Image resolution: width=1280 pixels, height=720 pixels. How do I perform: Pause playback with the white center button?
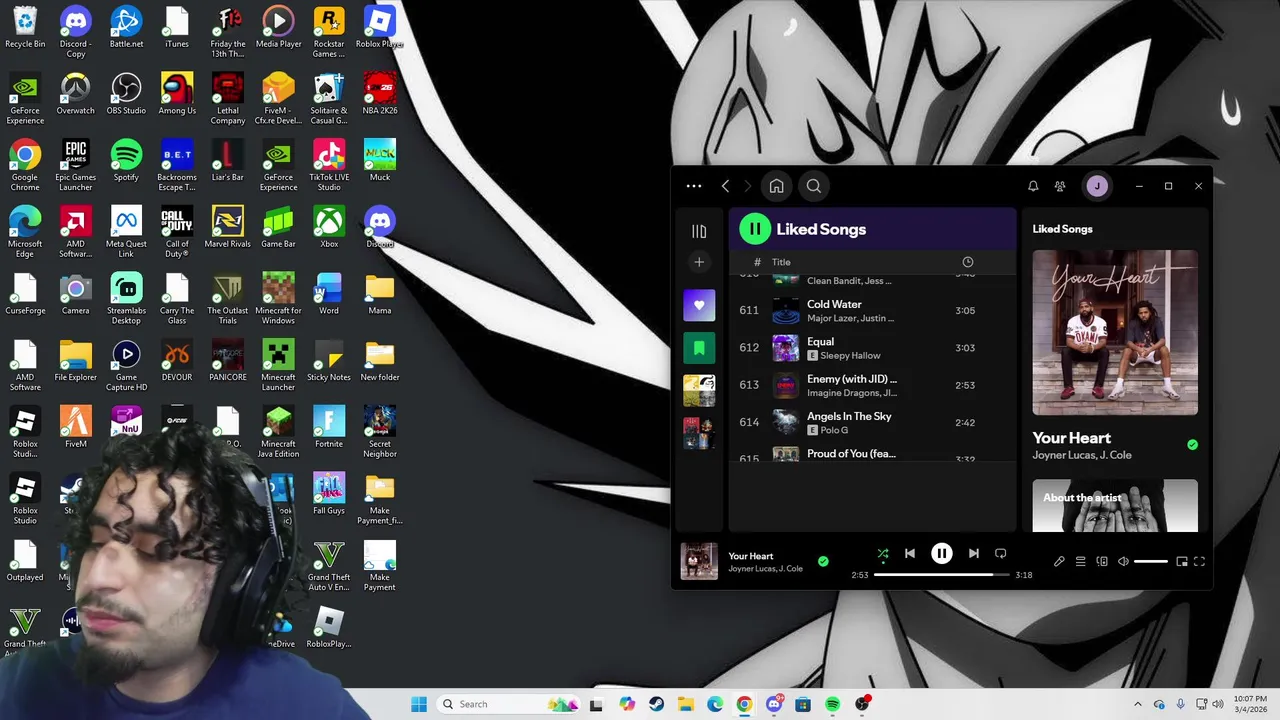(941, 553)
